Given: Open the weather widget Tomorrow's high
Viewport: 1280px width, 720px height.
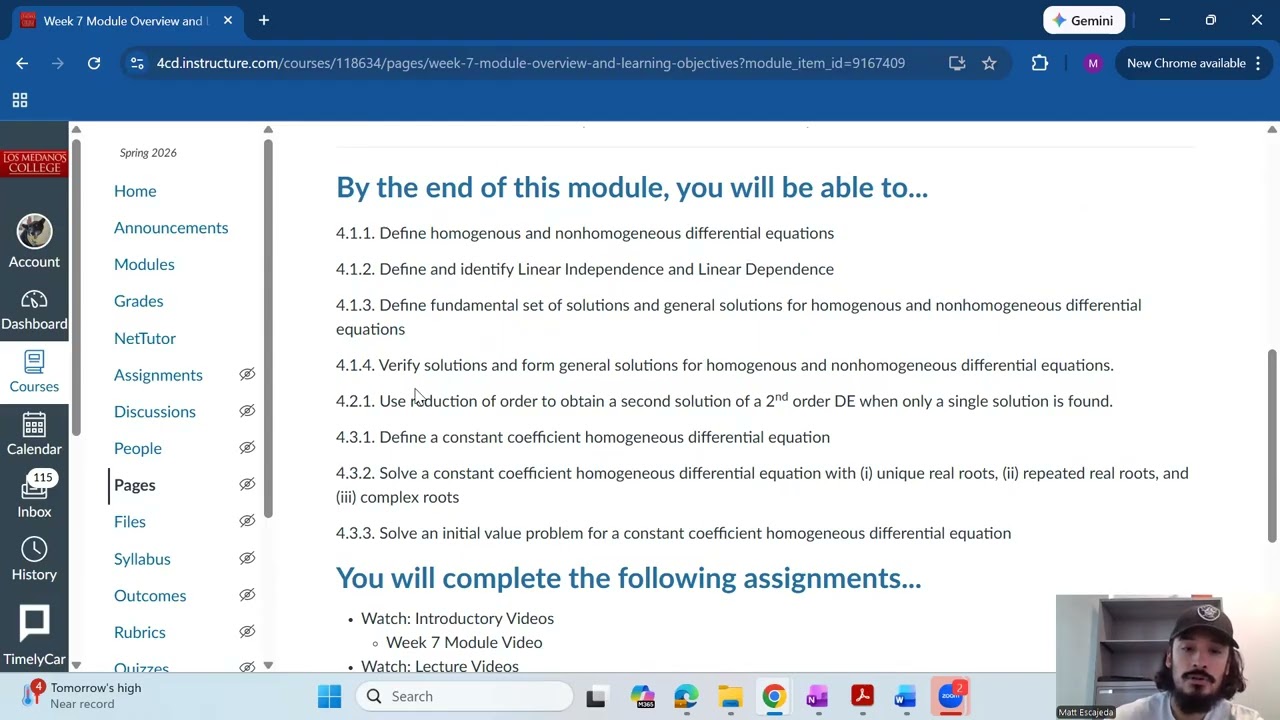Looking at the screenshot, I should tap(84, 695).
